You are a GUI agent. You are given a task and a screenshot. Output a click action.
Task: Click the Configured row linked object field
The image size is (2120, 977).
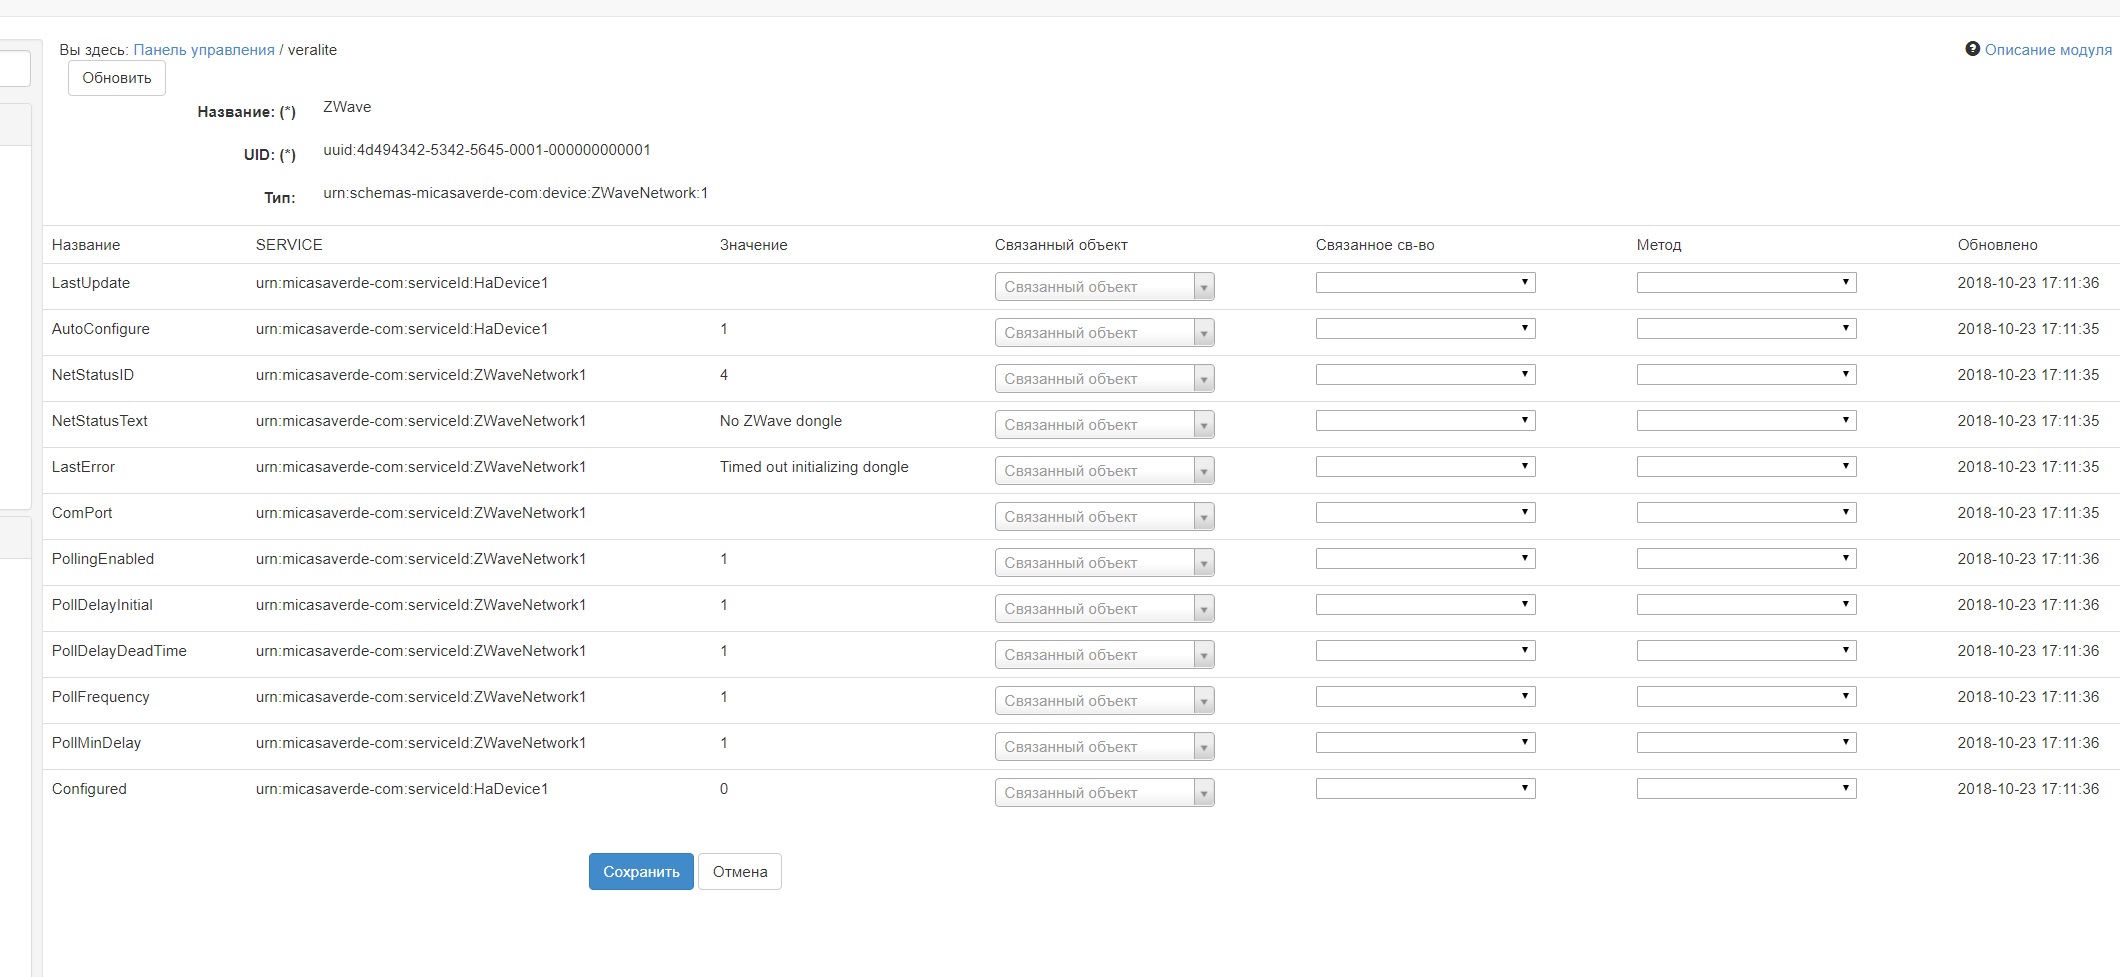pos(1095,793)
